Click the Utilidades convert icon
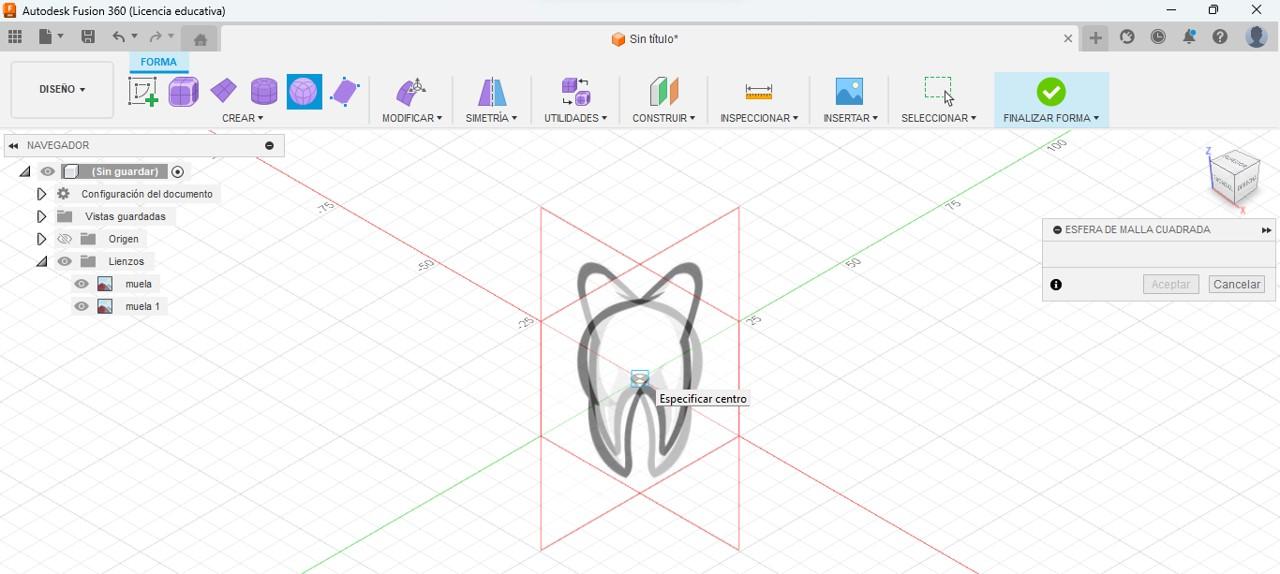The height and width of the screenshot is (574, 1280). (575, 92)
